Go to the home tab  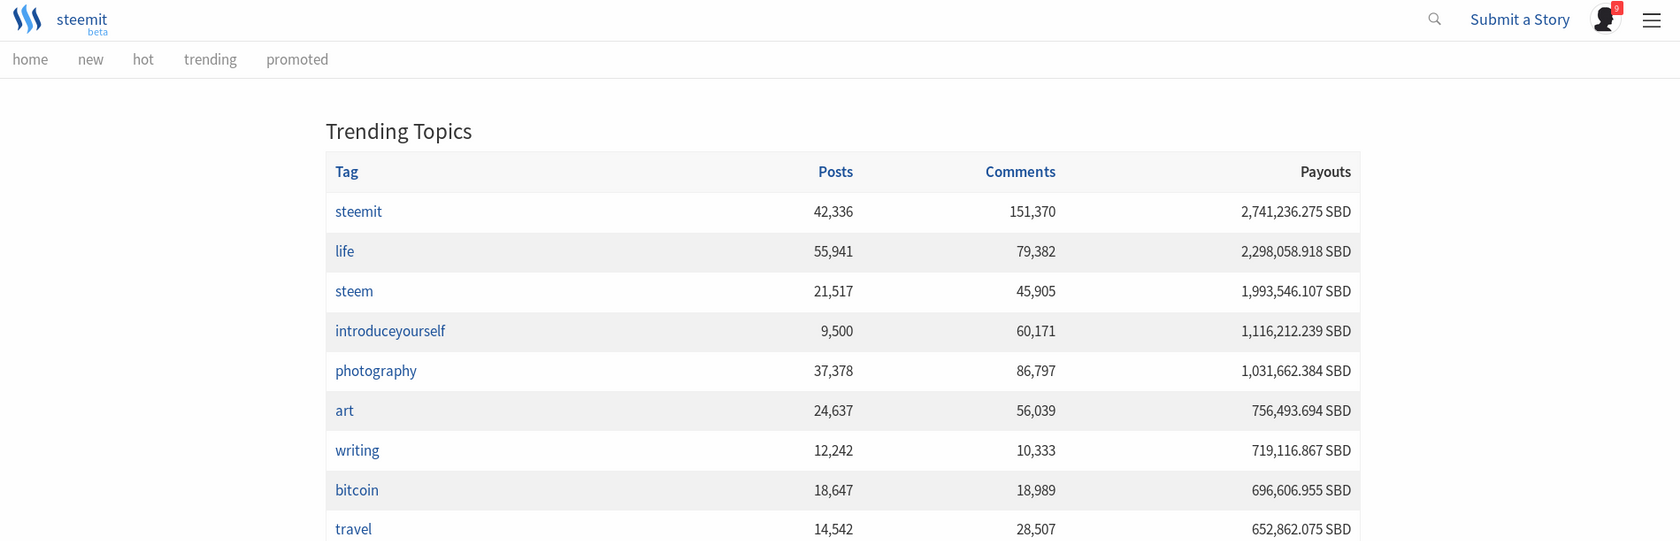30,60
